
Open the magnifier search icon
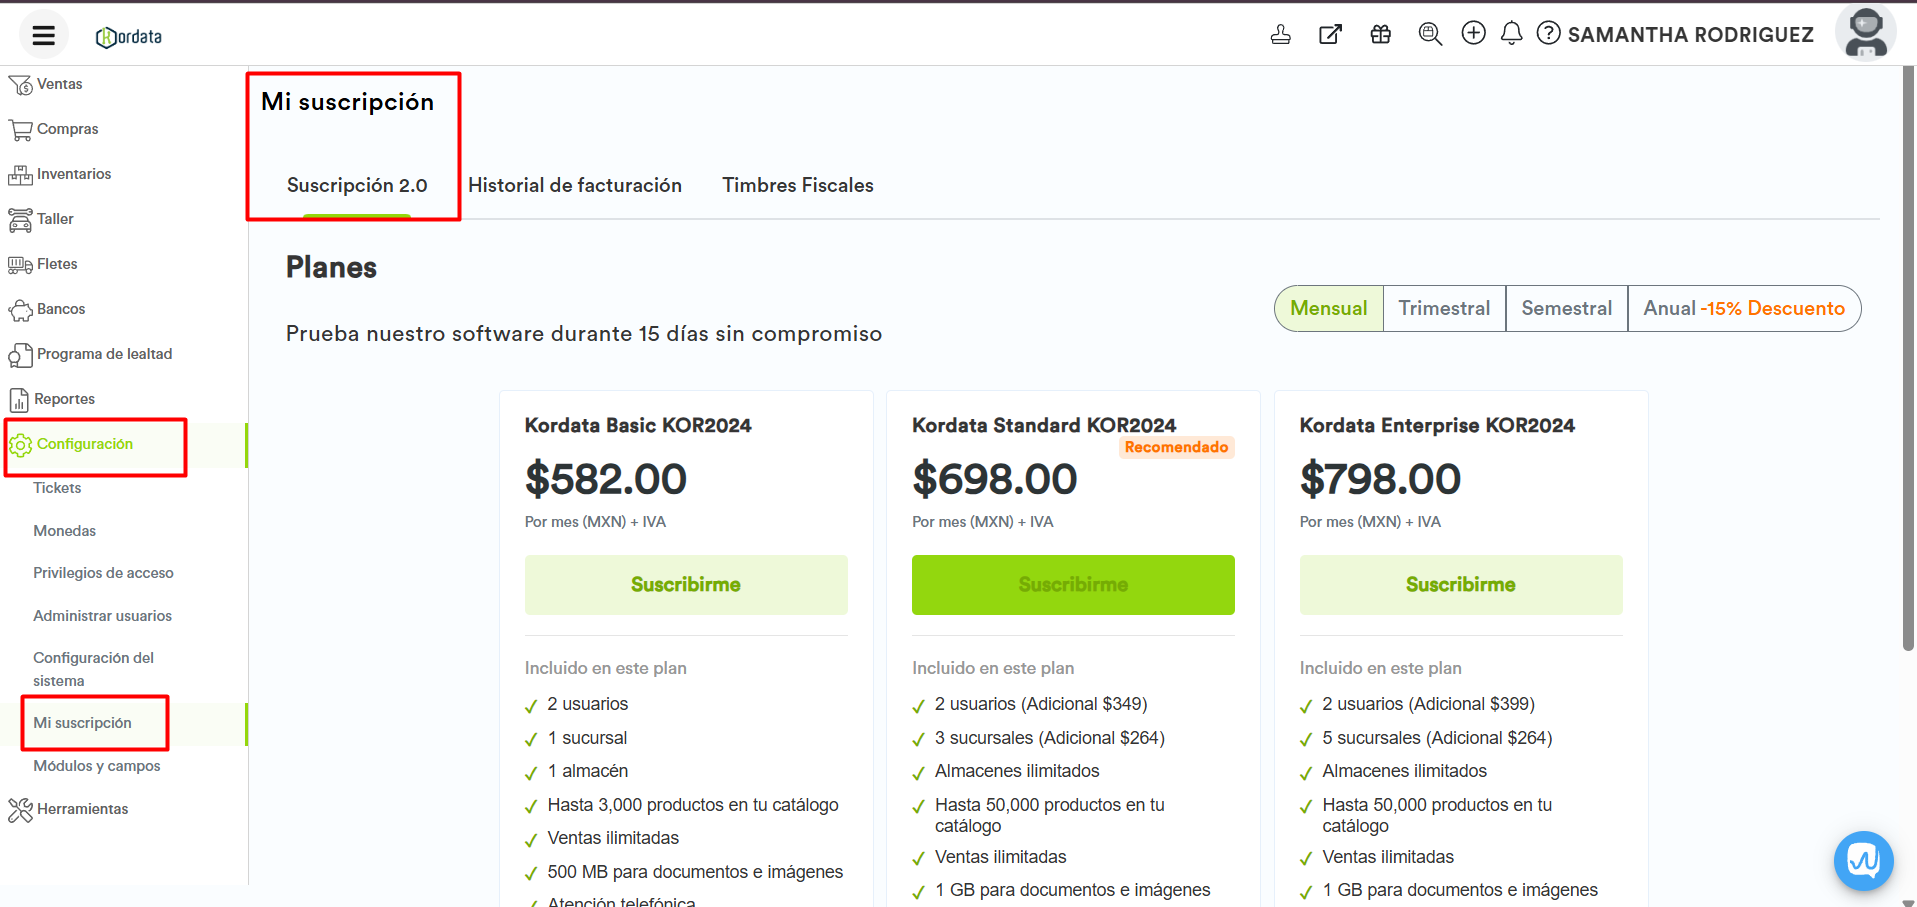(x=1430, y=35)
